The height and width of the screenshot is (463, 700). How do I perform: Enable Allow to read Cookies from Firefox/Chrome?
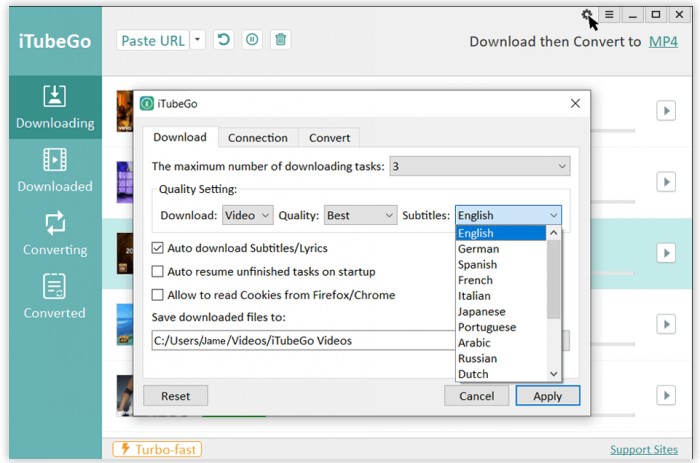pos(158,295)
